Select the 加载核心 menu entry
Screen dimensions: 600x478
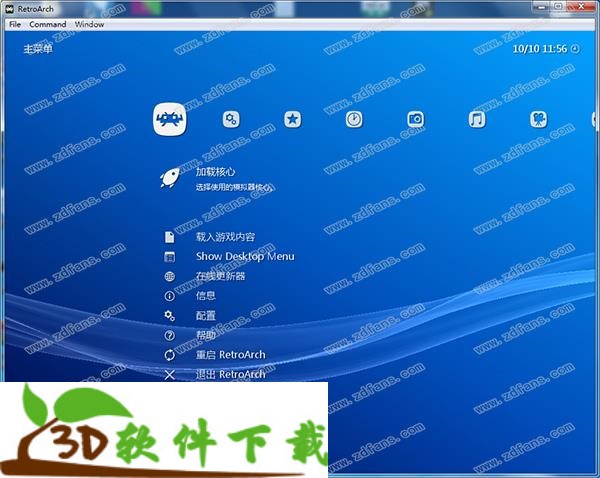coord(215,172)
